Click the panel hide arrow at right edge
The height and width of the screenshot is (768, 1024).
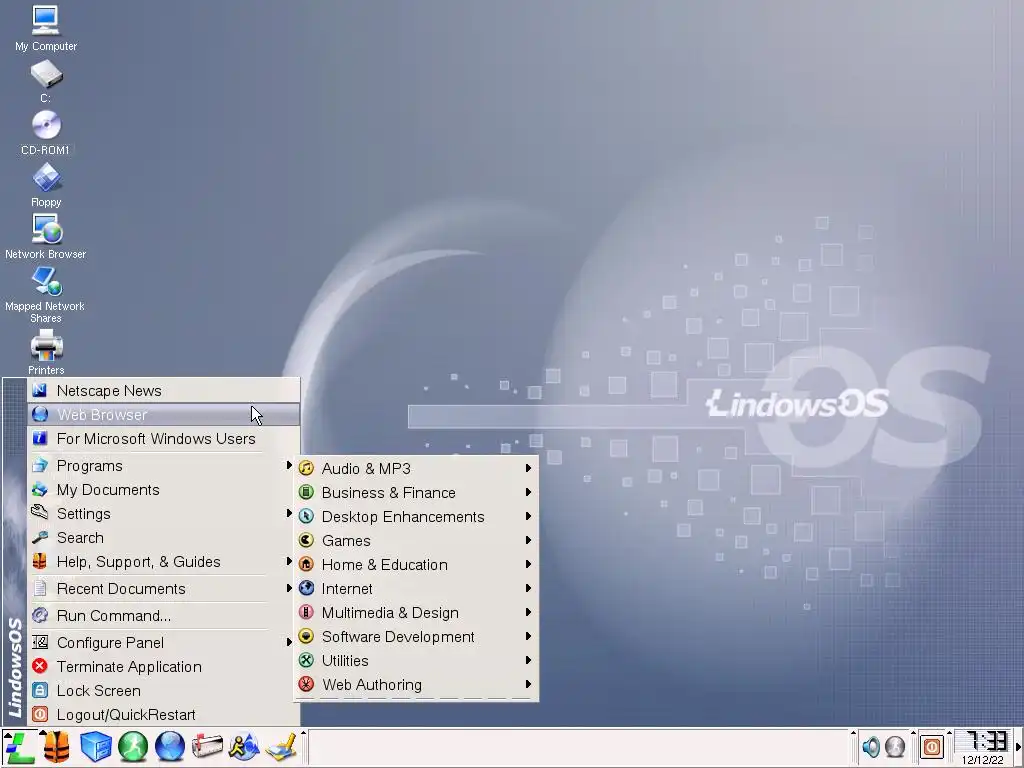[x=1018, y=748]
